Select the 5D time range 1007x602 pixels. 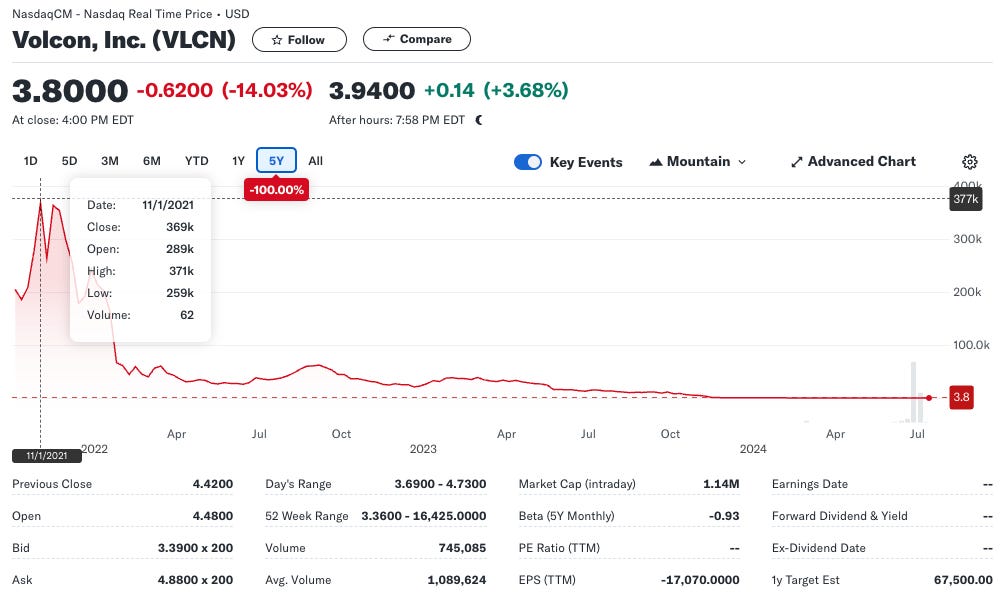[x=69, y=161]
